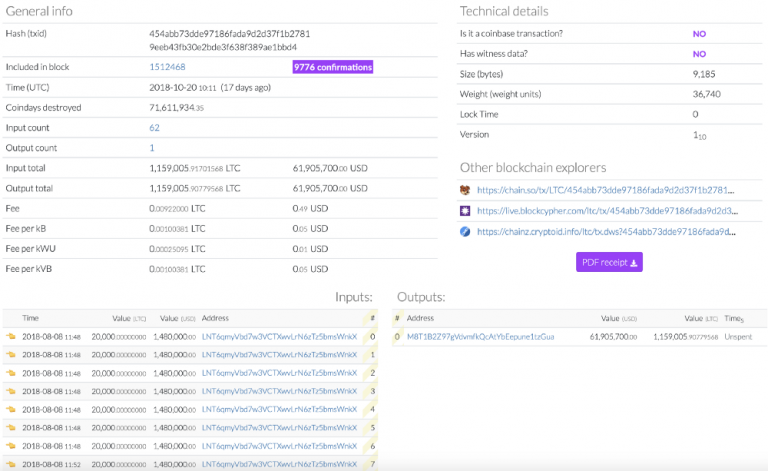Open block 1512468 link
This screenshot has height=471, width=768.
pos(167,67)
